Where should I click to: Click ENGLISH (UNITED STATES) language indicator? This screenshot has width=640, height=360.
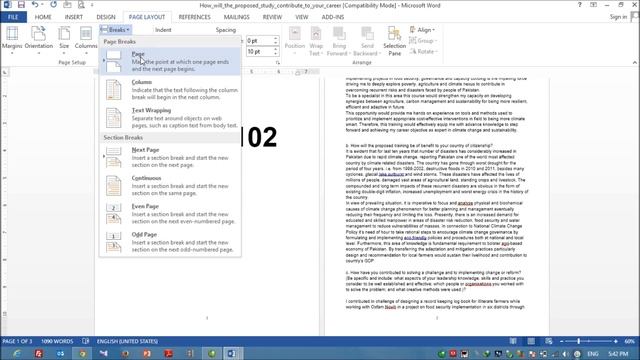pos(127,341)
